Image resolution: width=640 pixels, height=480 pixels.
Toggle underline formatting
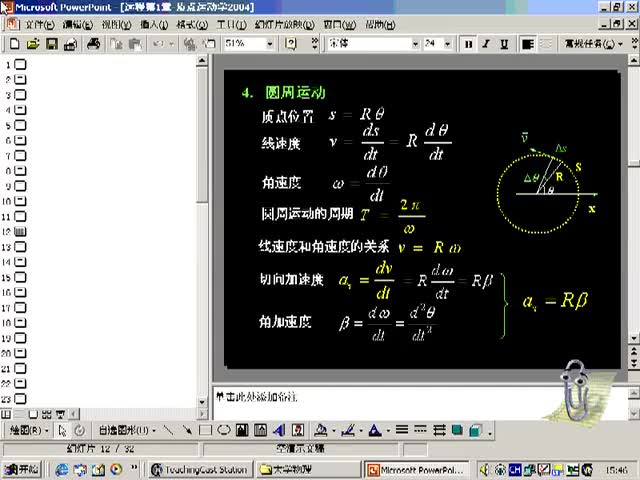504,44
